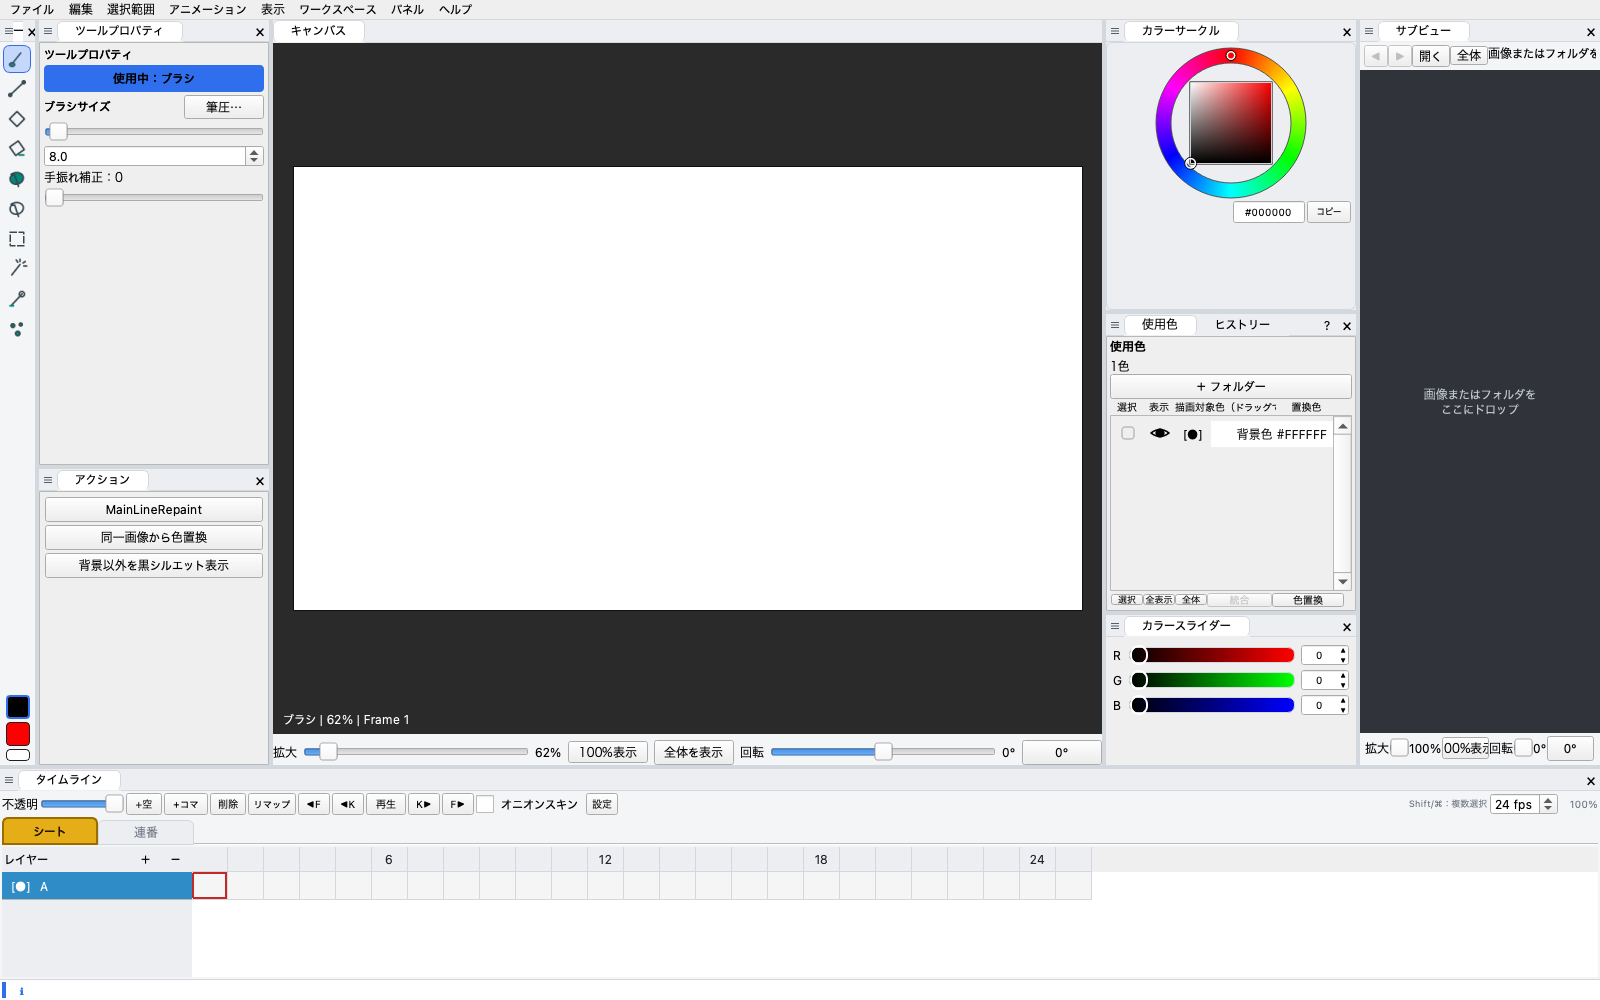Select the Brush tool in the toolbar

[x=17, y=59]
